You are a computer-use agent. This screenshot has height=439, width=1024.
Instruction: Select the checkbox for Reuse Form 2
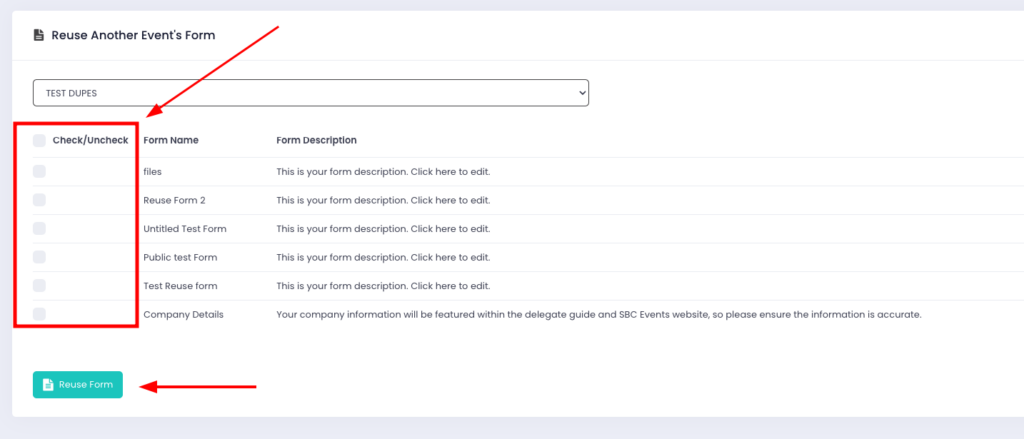point(39,200)
